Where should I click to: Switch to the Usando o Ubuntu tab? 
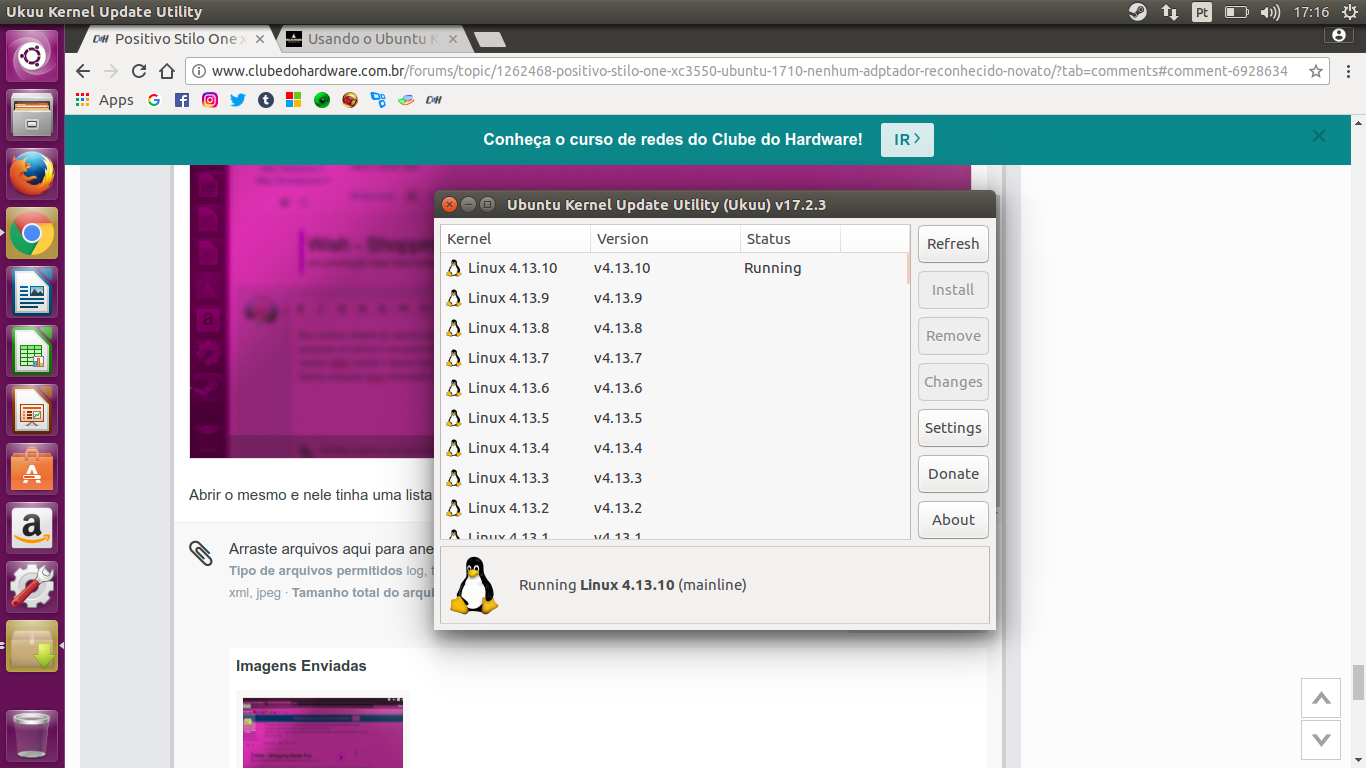click(x=372, y=39)
